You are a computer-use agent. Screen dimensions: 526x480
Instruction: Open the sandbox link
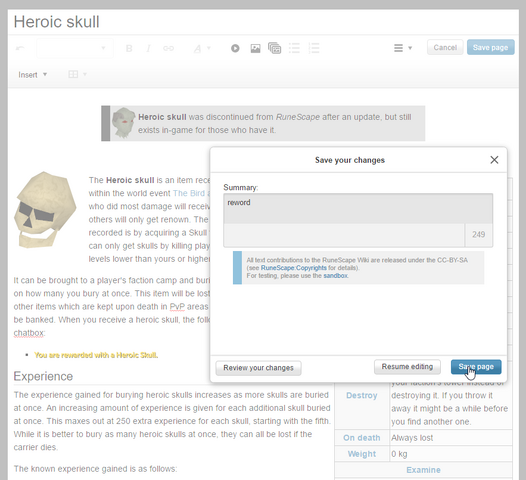[335, 276]
